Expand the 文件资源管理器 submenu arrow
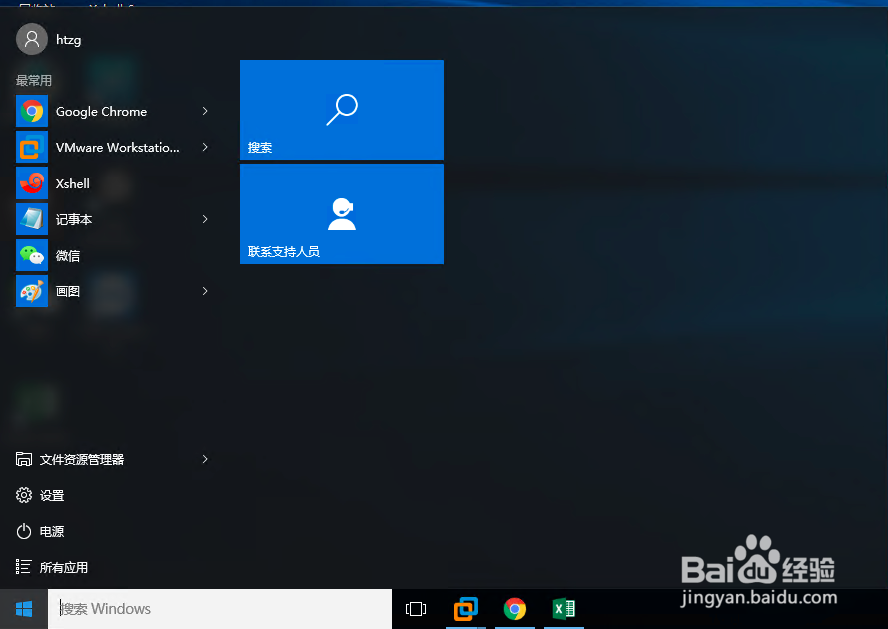Screen dimensions: 888x629 (205, 459)
